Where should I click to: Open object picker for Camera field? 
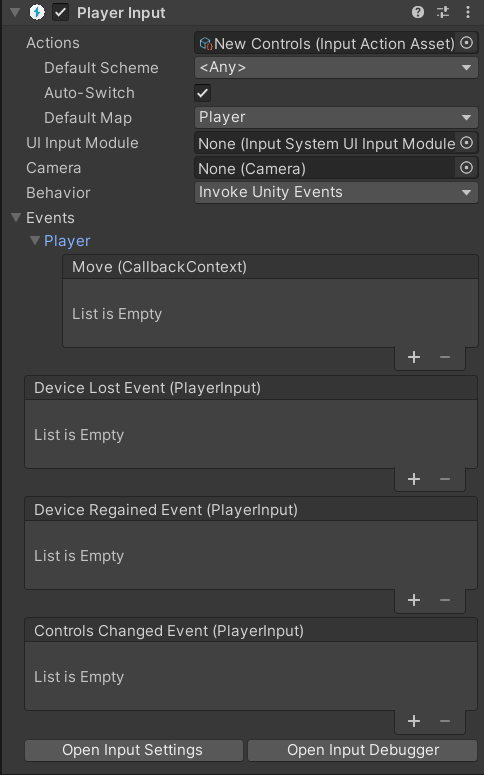coord(466,168)
